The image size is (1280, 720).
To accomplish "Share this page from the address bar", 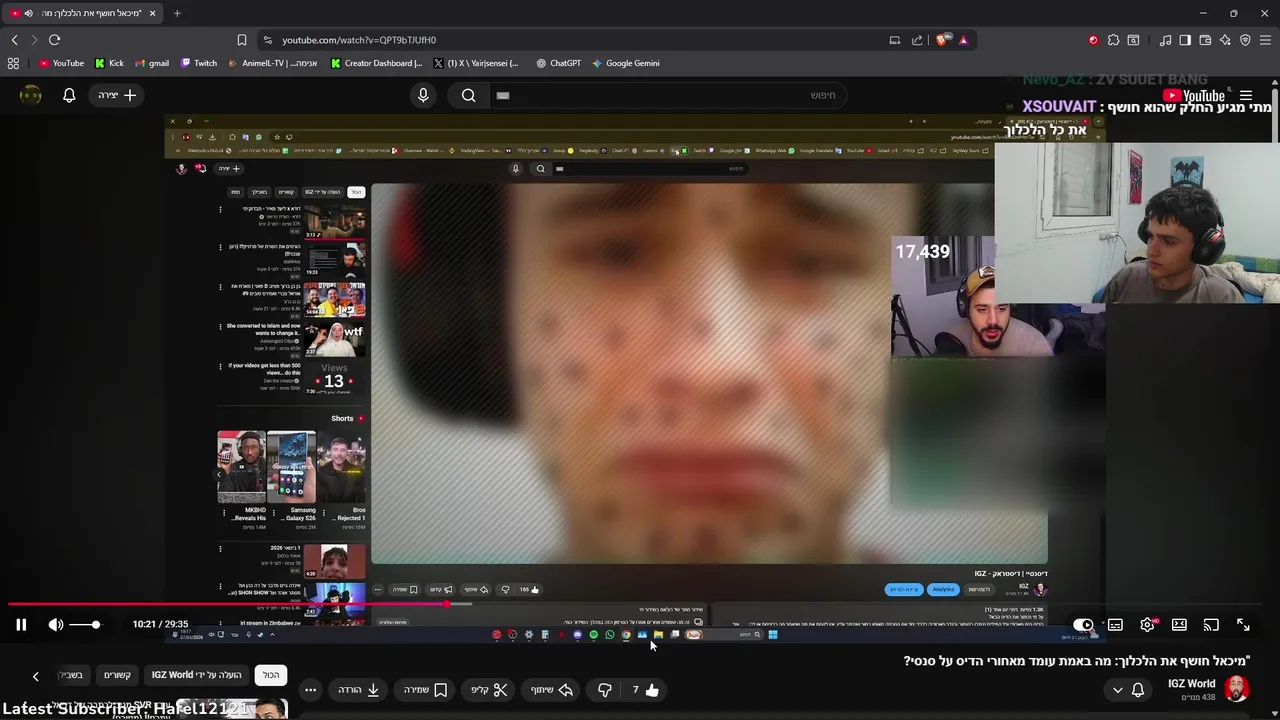I will 917,40.
